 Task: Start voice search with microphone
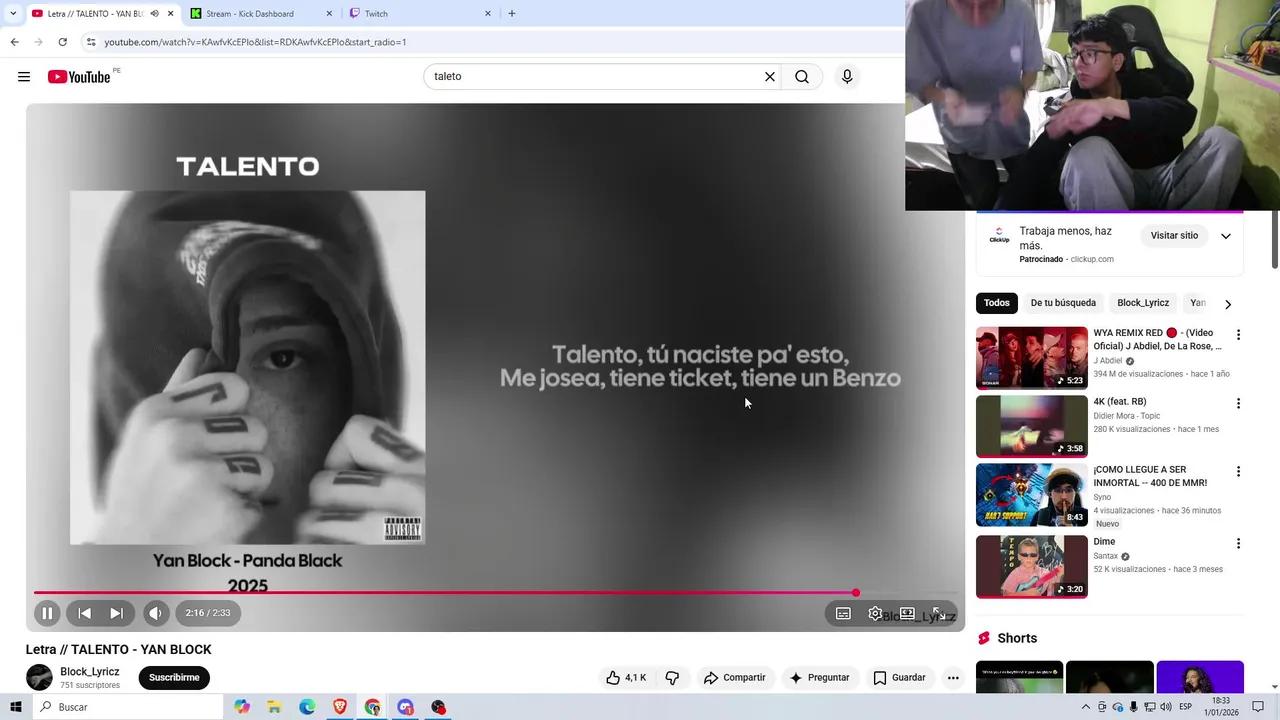pyautogui.click(x=847, y=77)
